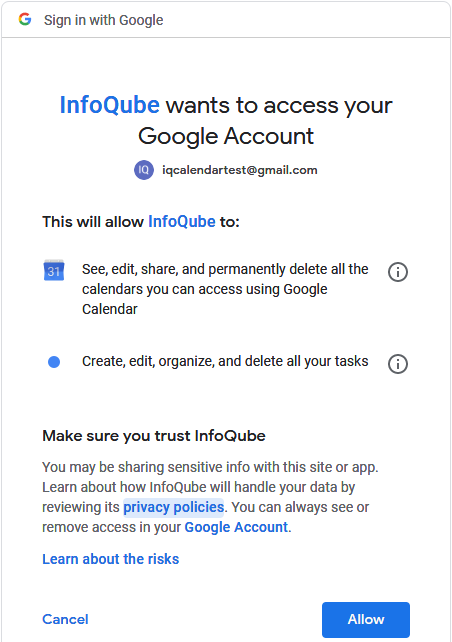Screen dimensions: 452x642
Task: Click InfoQube link in 'This will allow' line
Action: coord(182,222)
